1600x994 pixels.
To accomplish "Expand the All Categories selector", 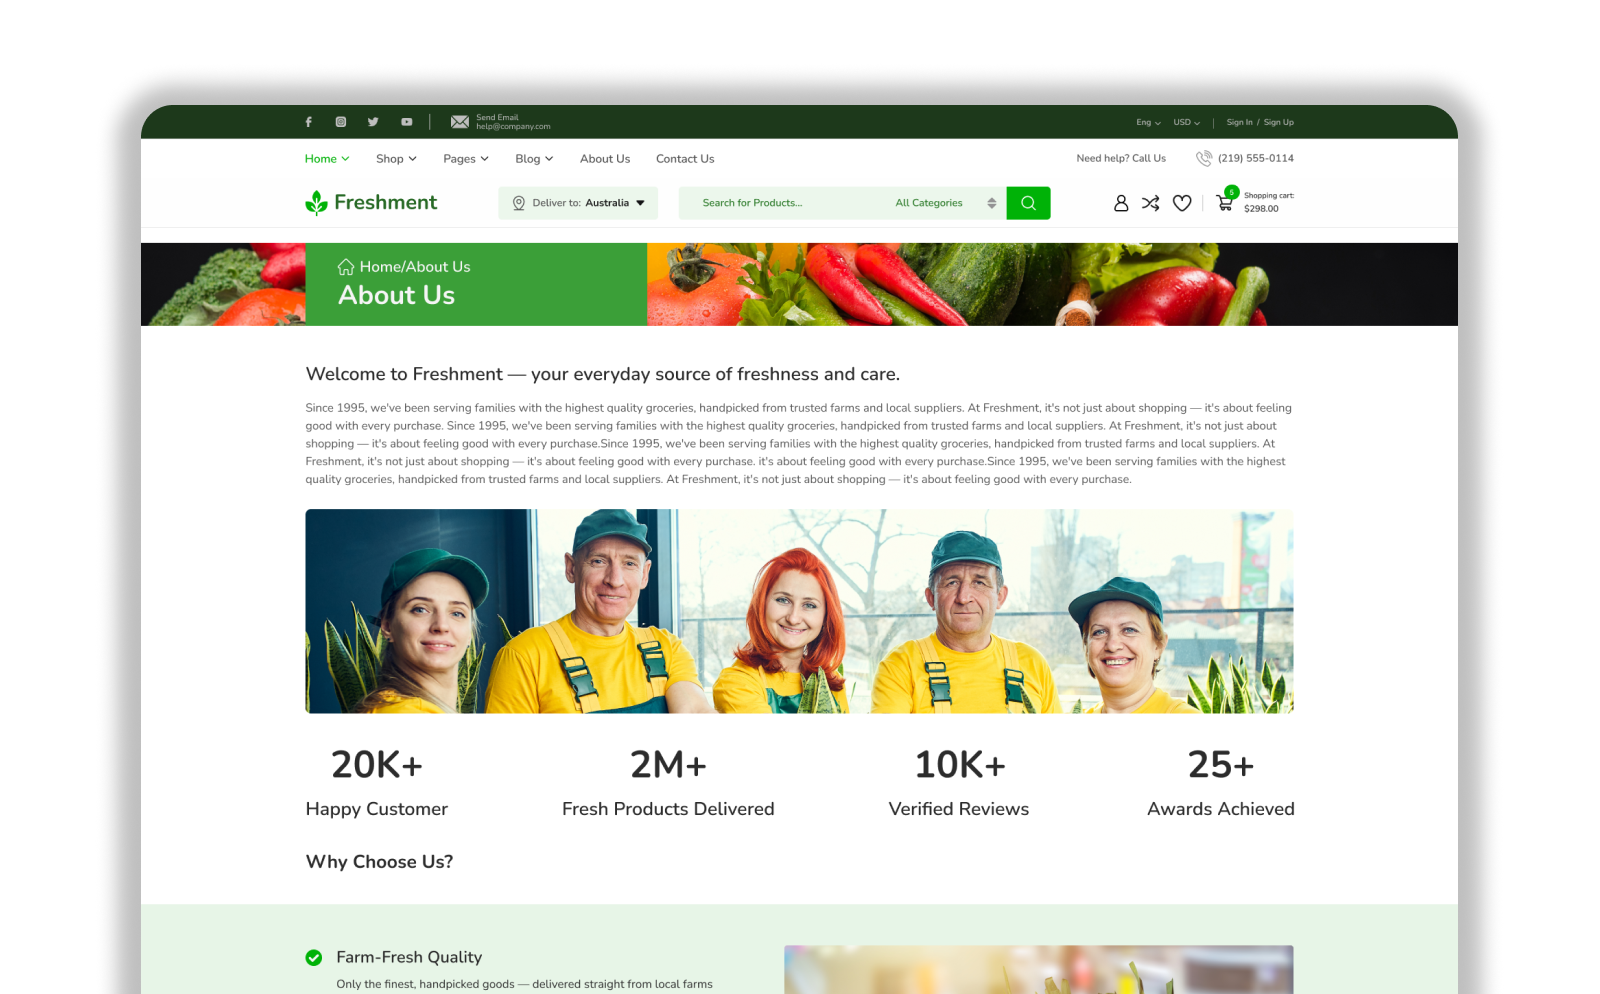I will 945,203.
